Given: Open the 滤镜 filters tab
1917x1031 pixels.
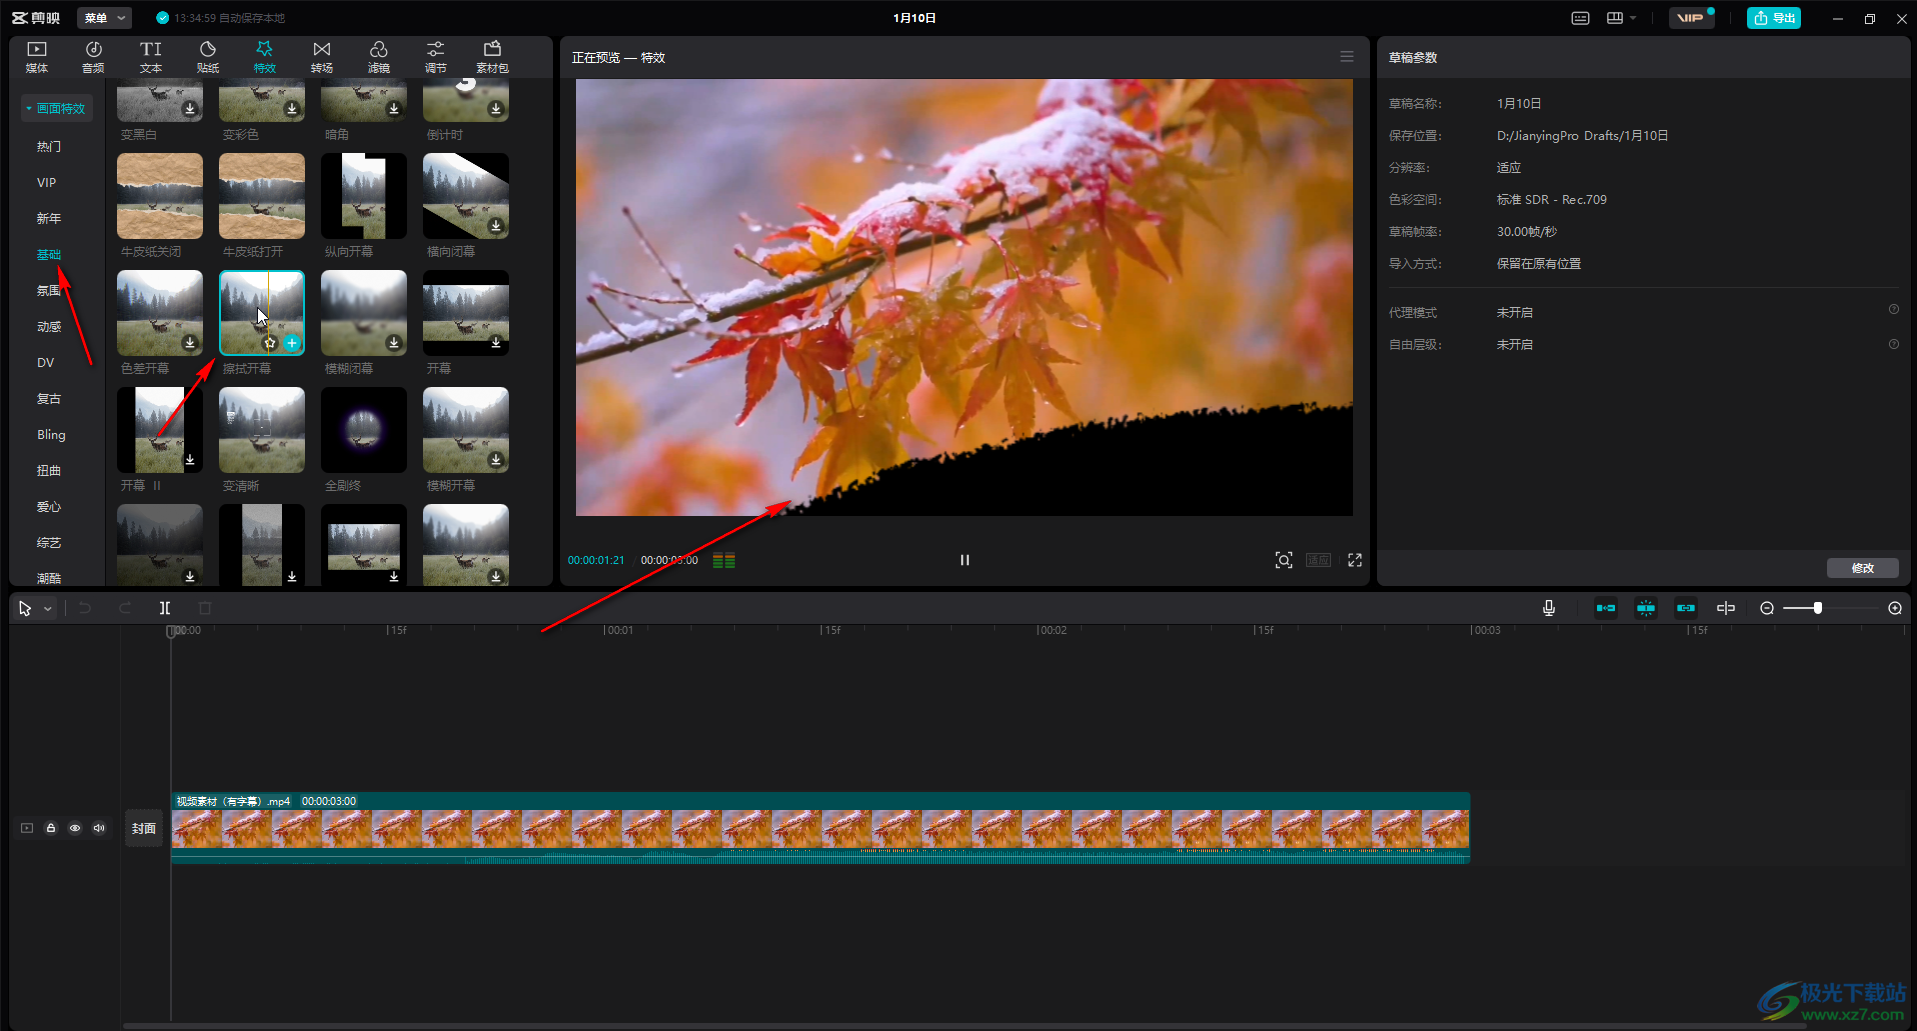Looking at the screenshot, I should [379, 57].
